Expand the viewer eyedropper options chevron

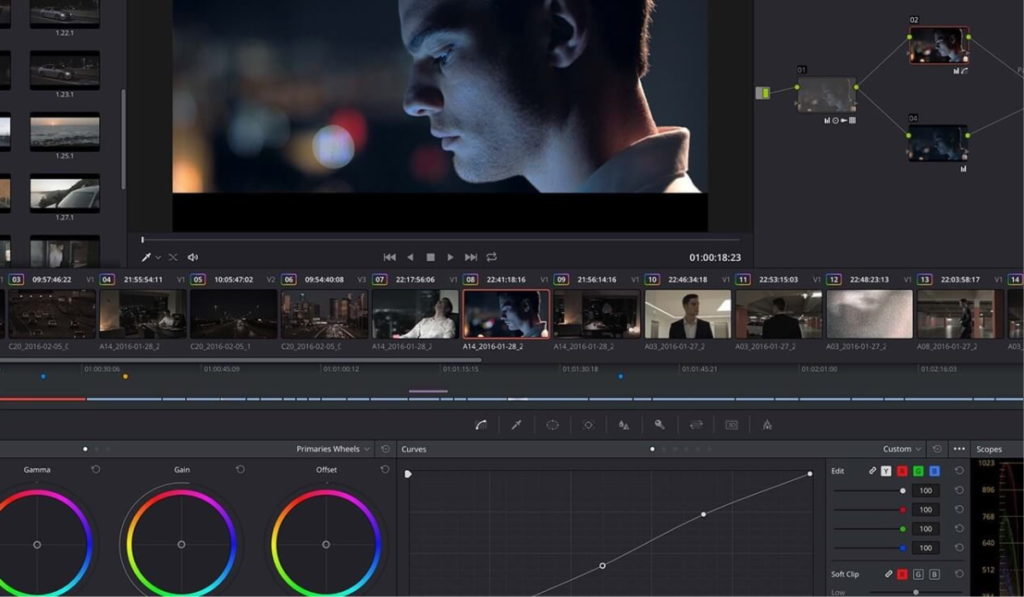point(158,258)
